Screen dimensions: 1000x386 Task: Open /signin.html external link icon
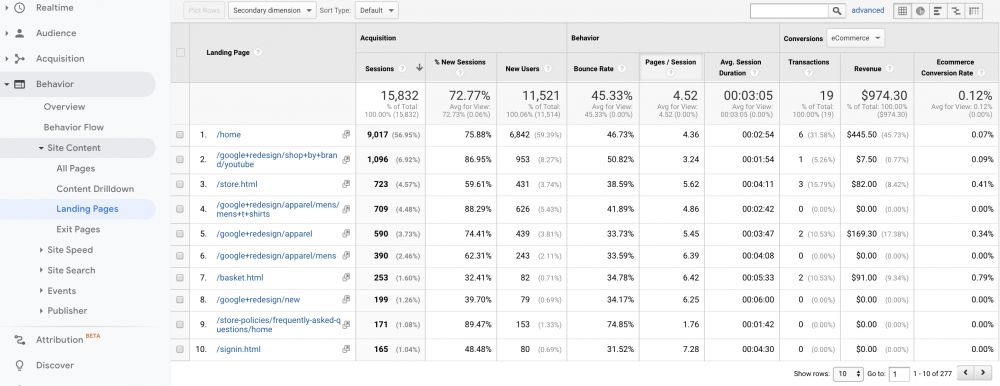346,349
